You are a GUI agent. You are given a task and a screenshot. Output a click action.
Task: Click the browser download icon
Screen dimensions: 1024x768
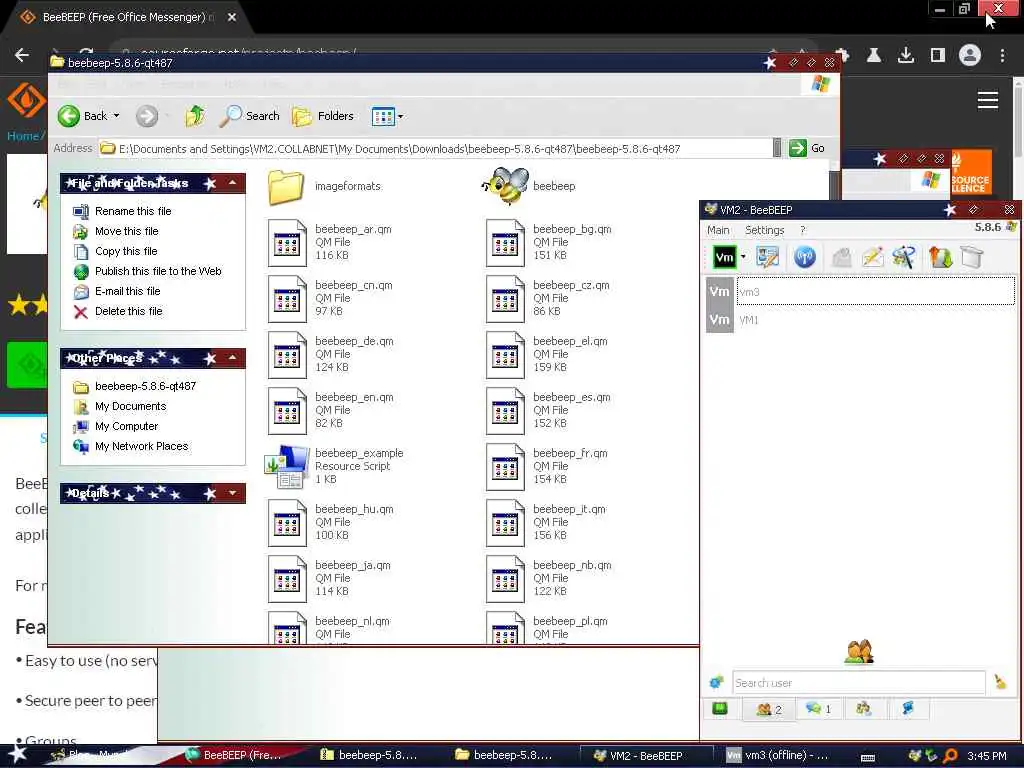pos(906,56)
